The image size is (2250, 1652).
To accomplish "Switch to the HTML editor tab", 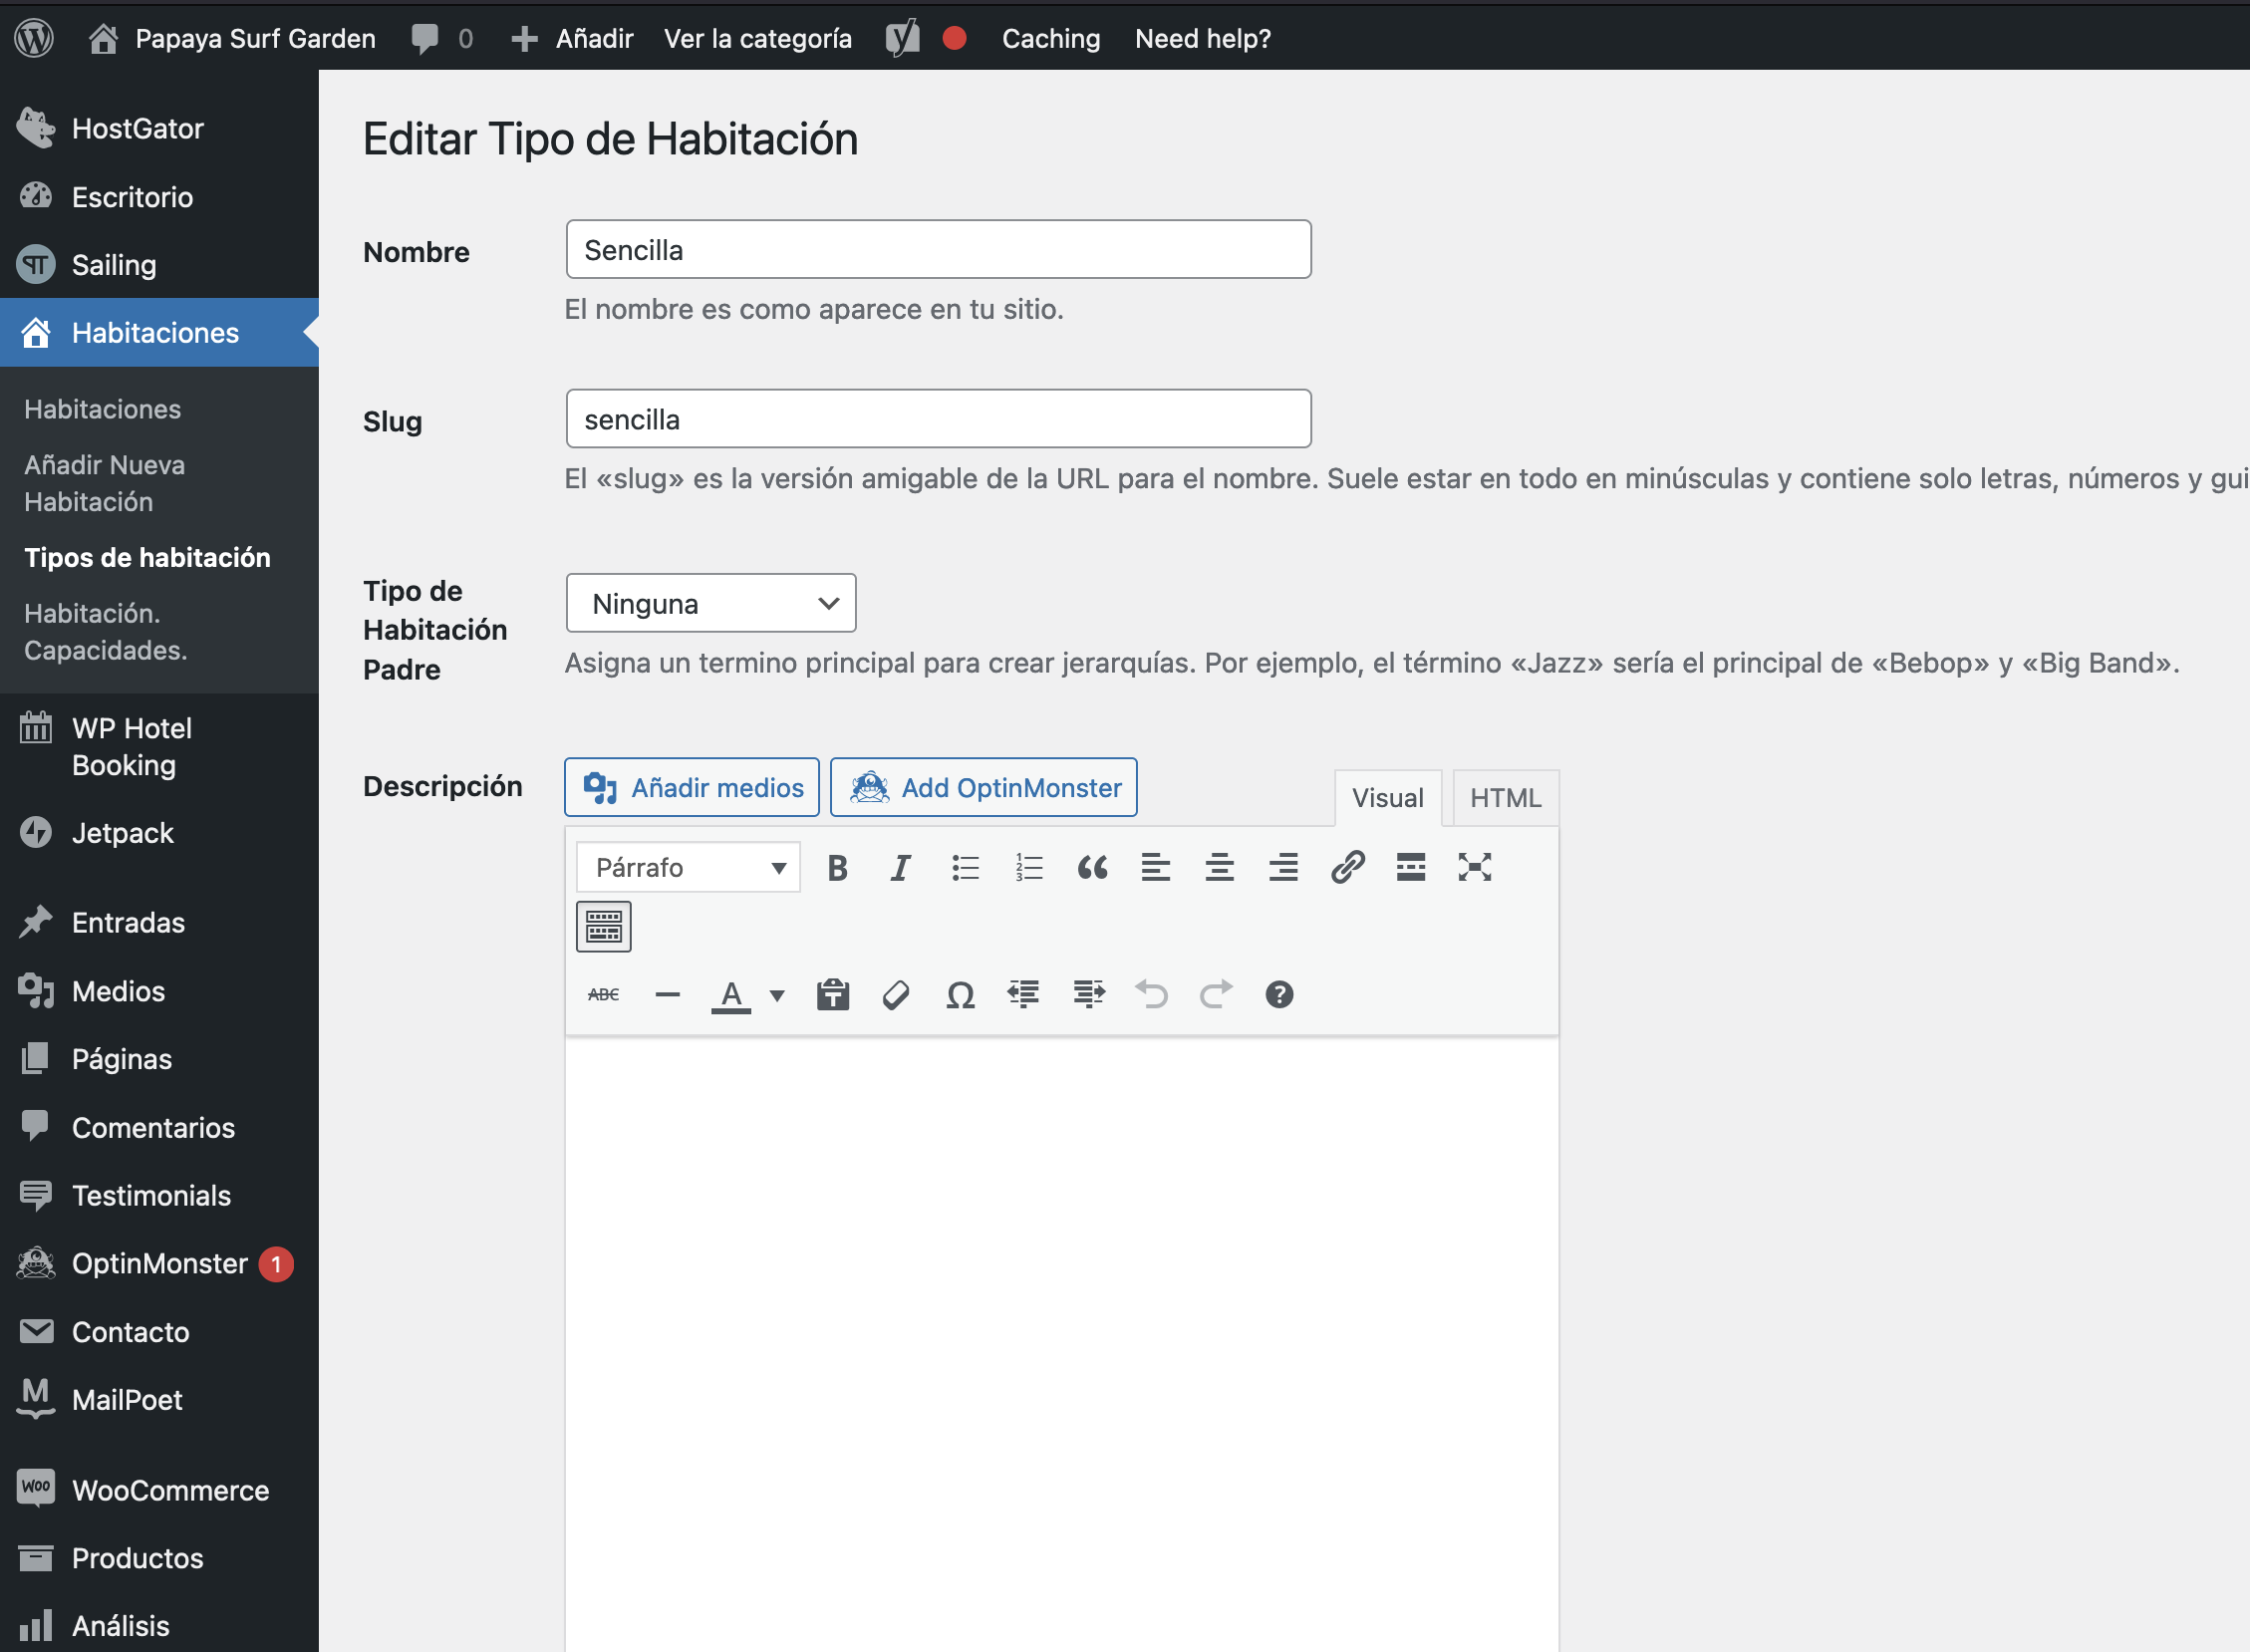I will point(1505,798).
